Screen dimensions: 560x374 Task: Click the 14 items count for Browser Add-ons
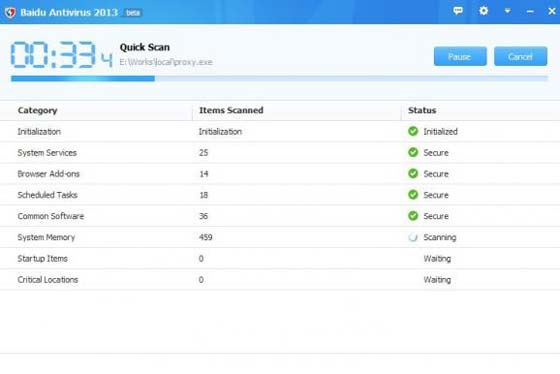coord(204,174)
